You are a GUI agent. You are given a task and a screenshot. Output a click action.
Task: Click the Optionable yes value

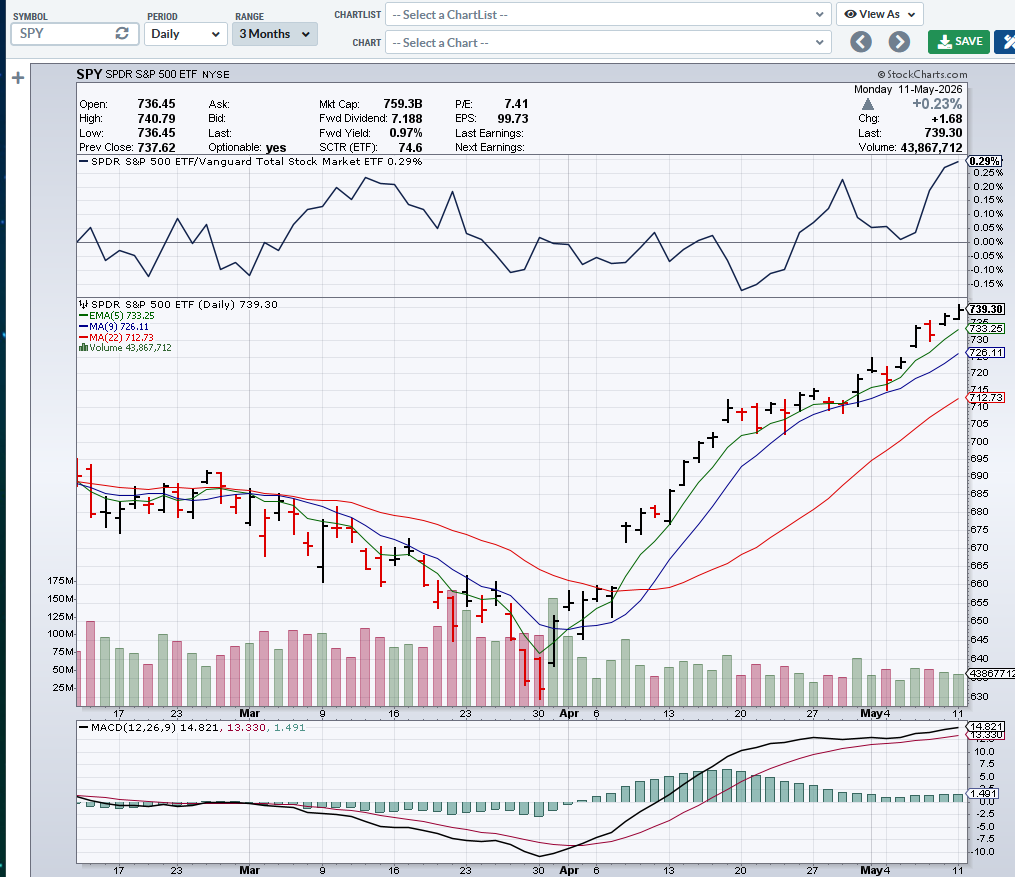276,148
